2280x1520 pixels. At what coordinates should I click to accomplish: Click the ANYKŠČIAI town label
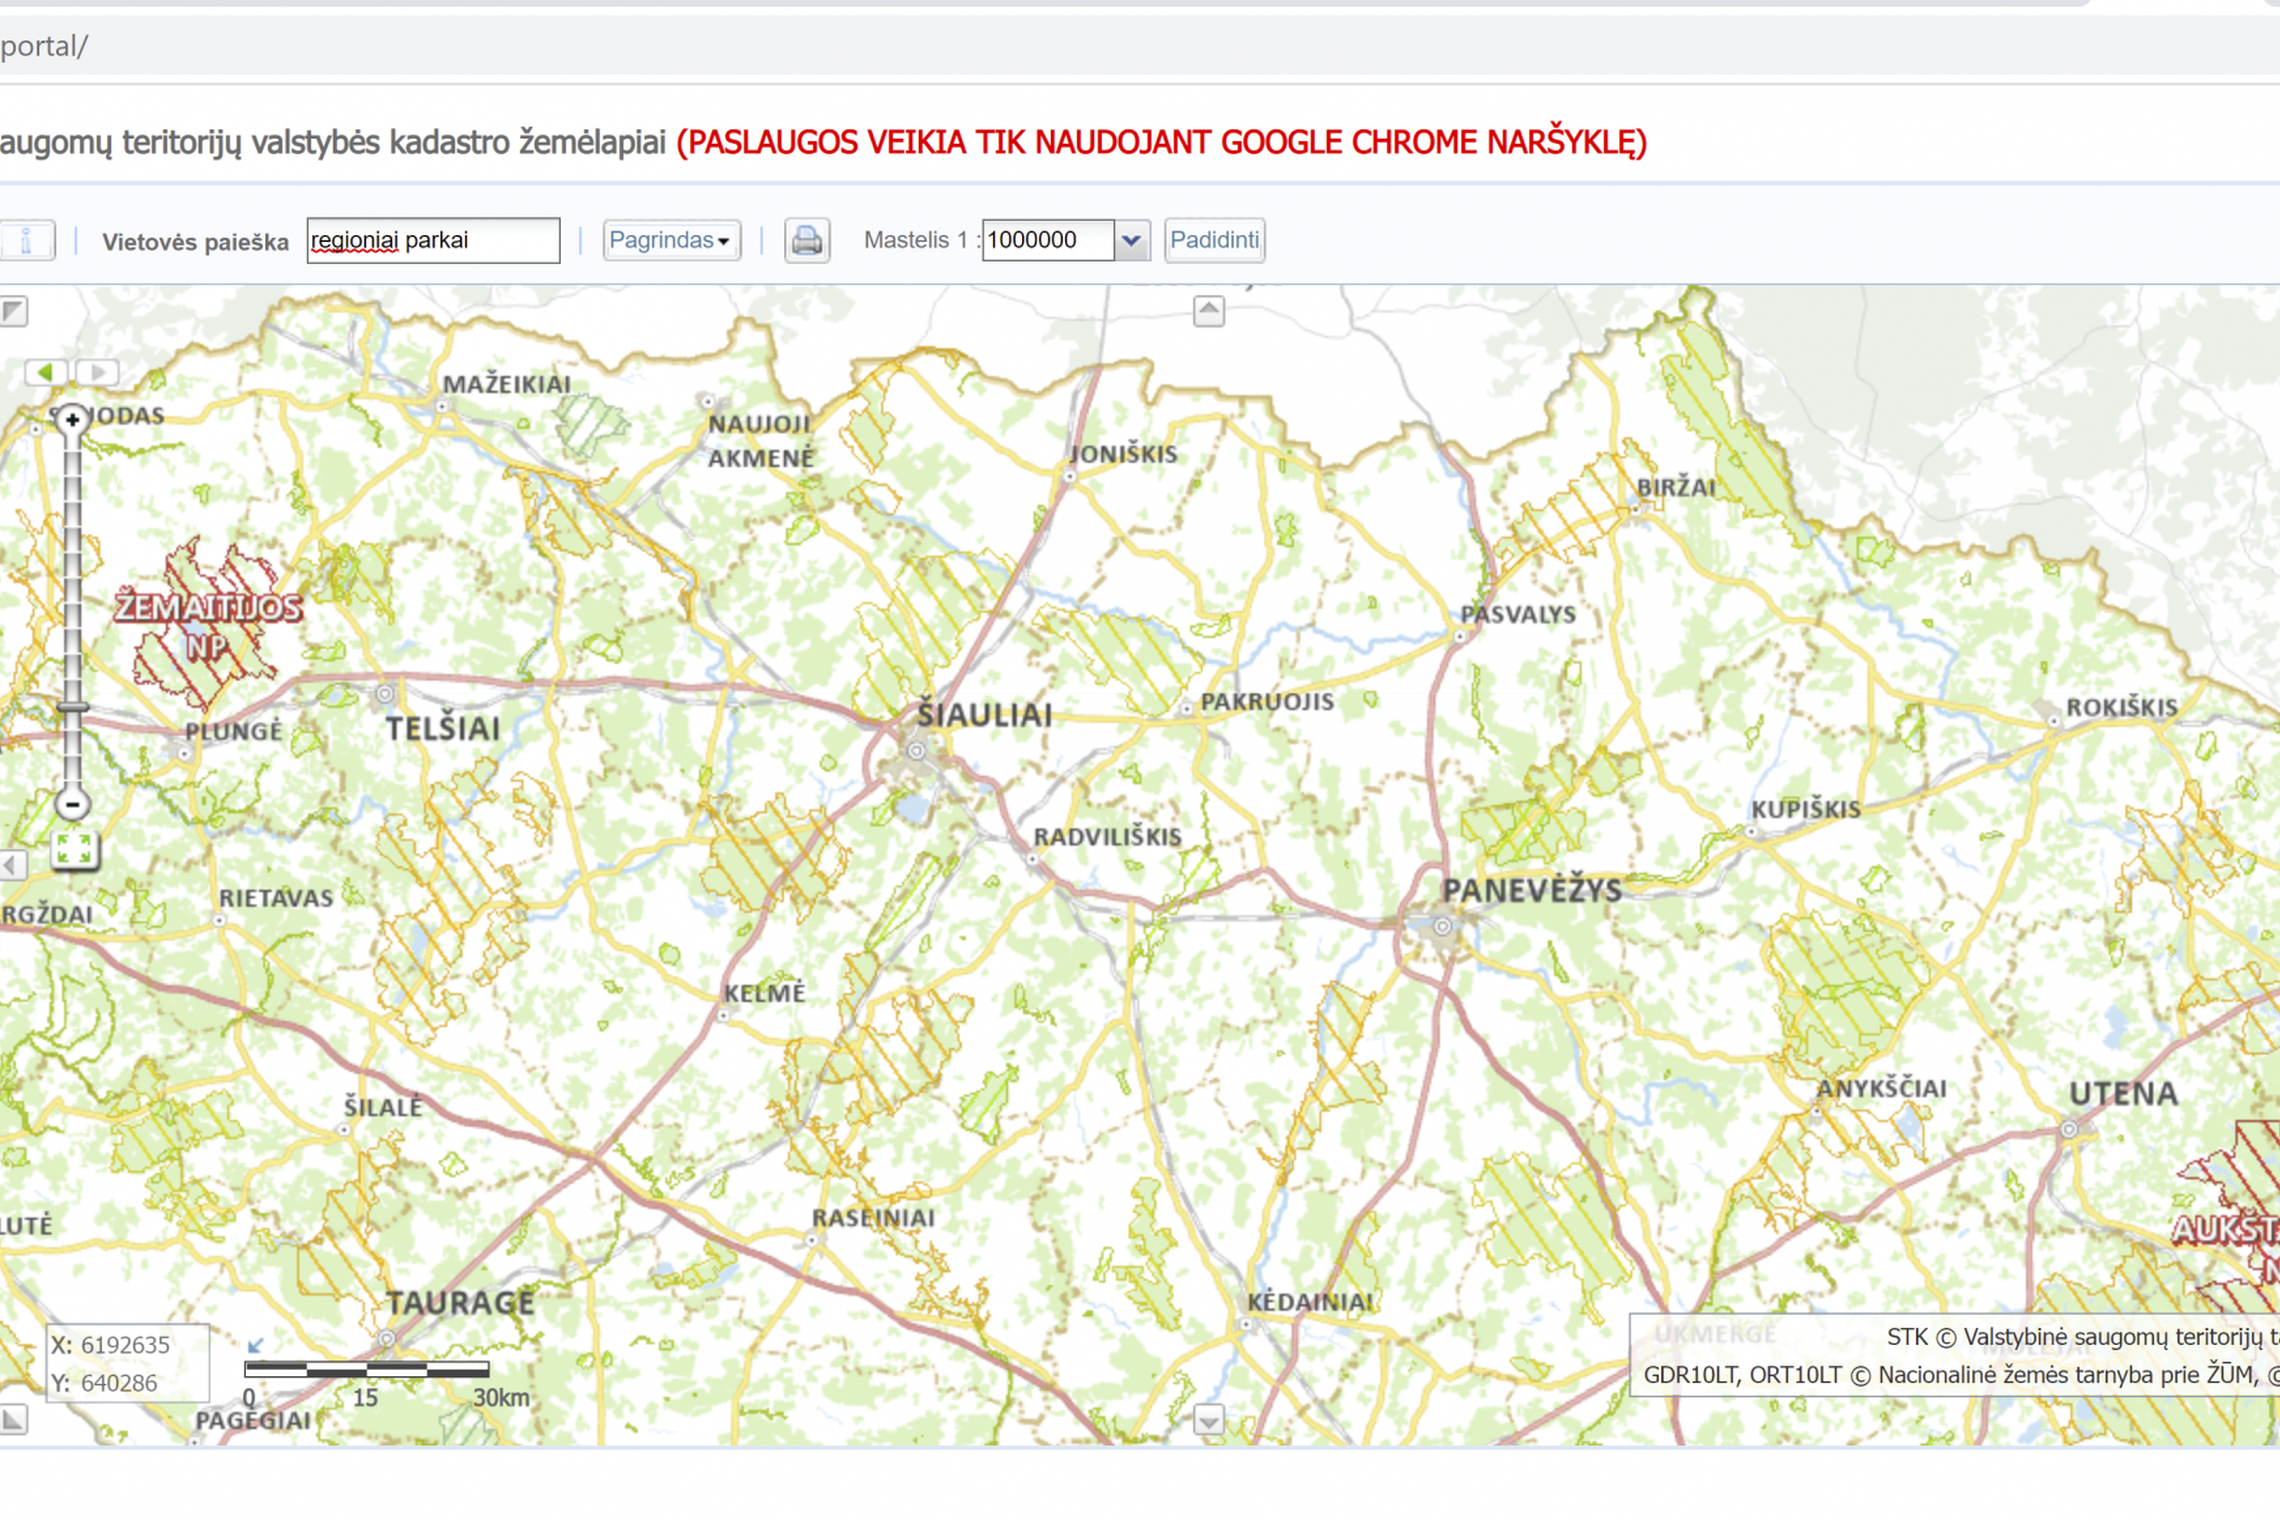(1881, 1089)
